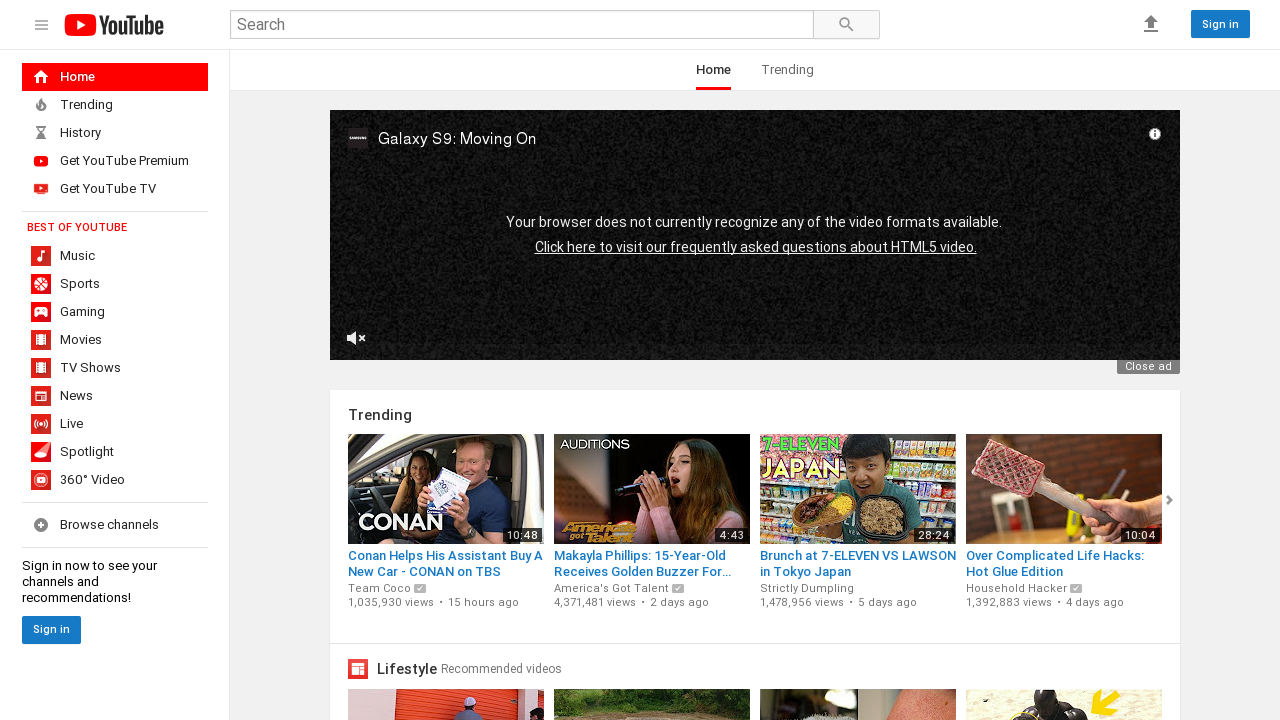
Task: Open the Sports channel
Action: tap(115, 284)
